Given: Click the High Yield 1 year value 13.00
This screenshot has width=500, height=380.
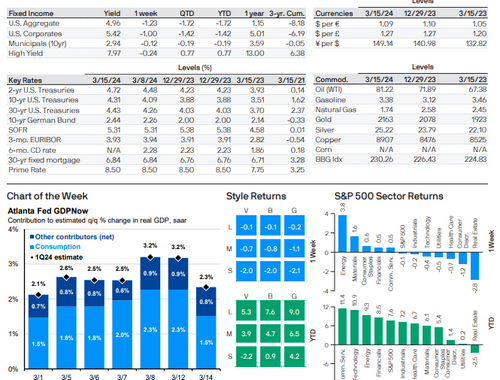Looking at the screenshot, I should pyautogui.click(x=255, y=53).
